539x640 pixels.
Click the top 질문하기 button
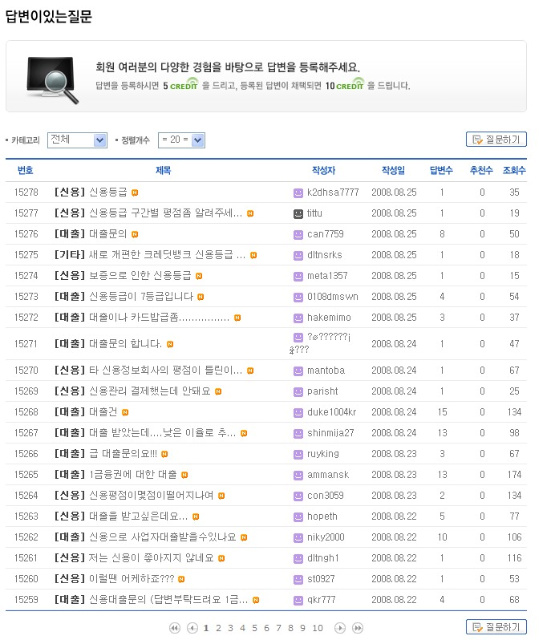tap(496, 139)
